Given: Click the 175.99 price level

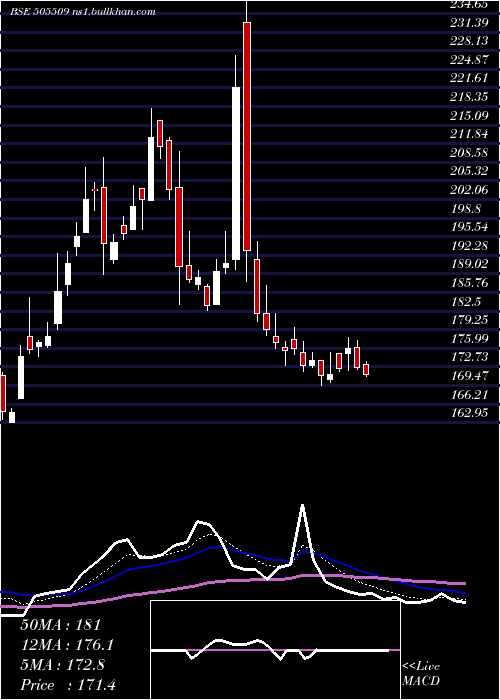Looking at the screenshot, I should [469, 339].
